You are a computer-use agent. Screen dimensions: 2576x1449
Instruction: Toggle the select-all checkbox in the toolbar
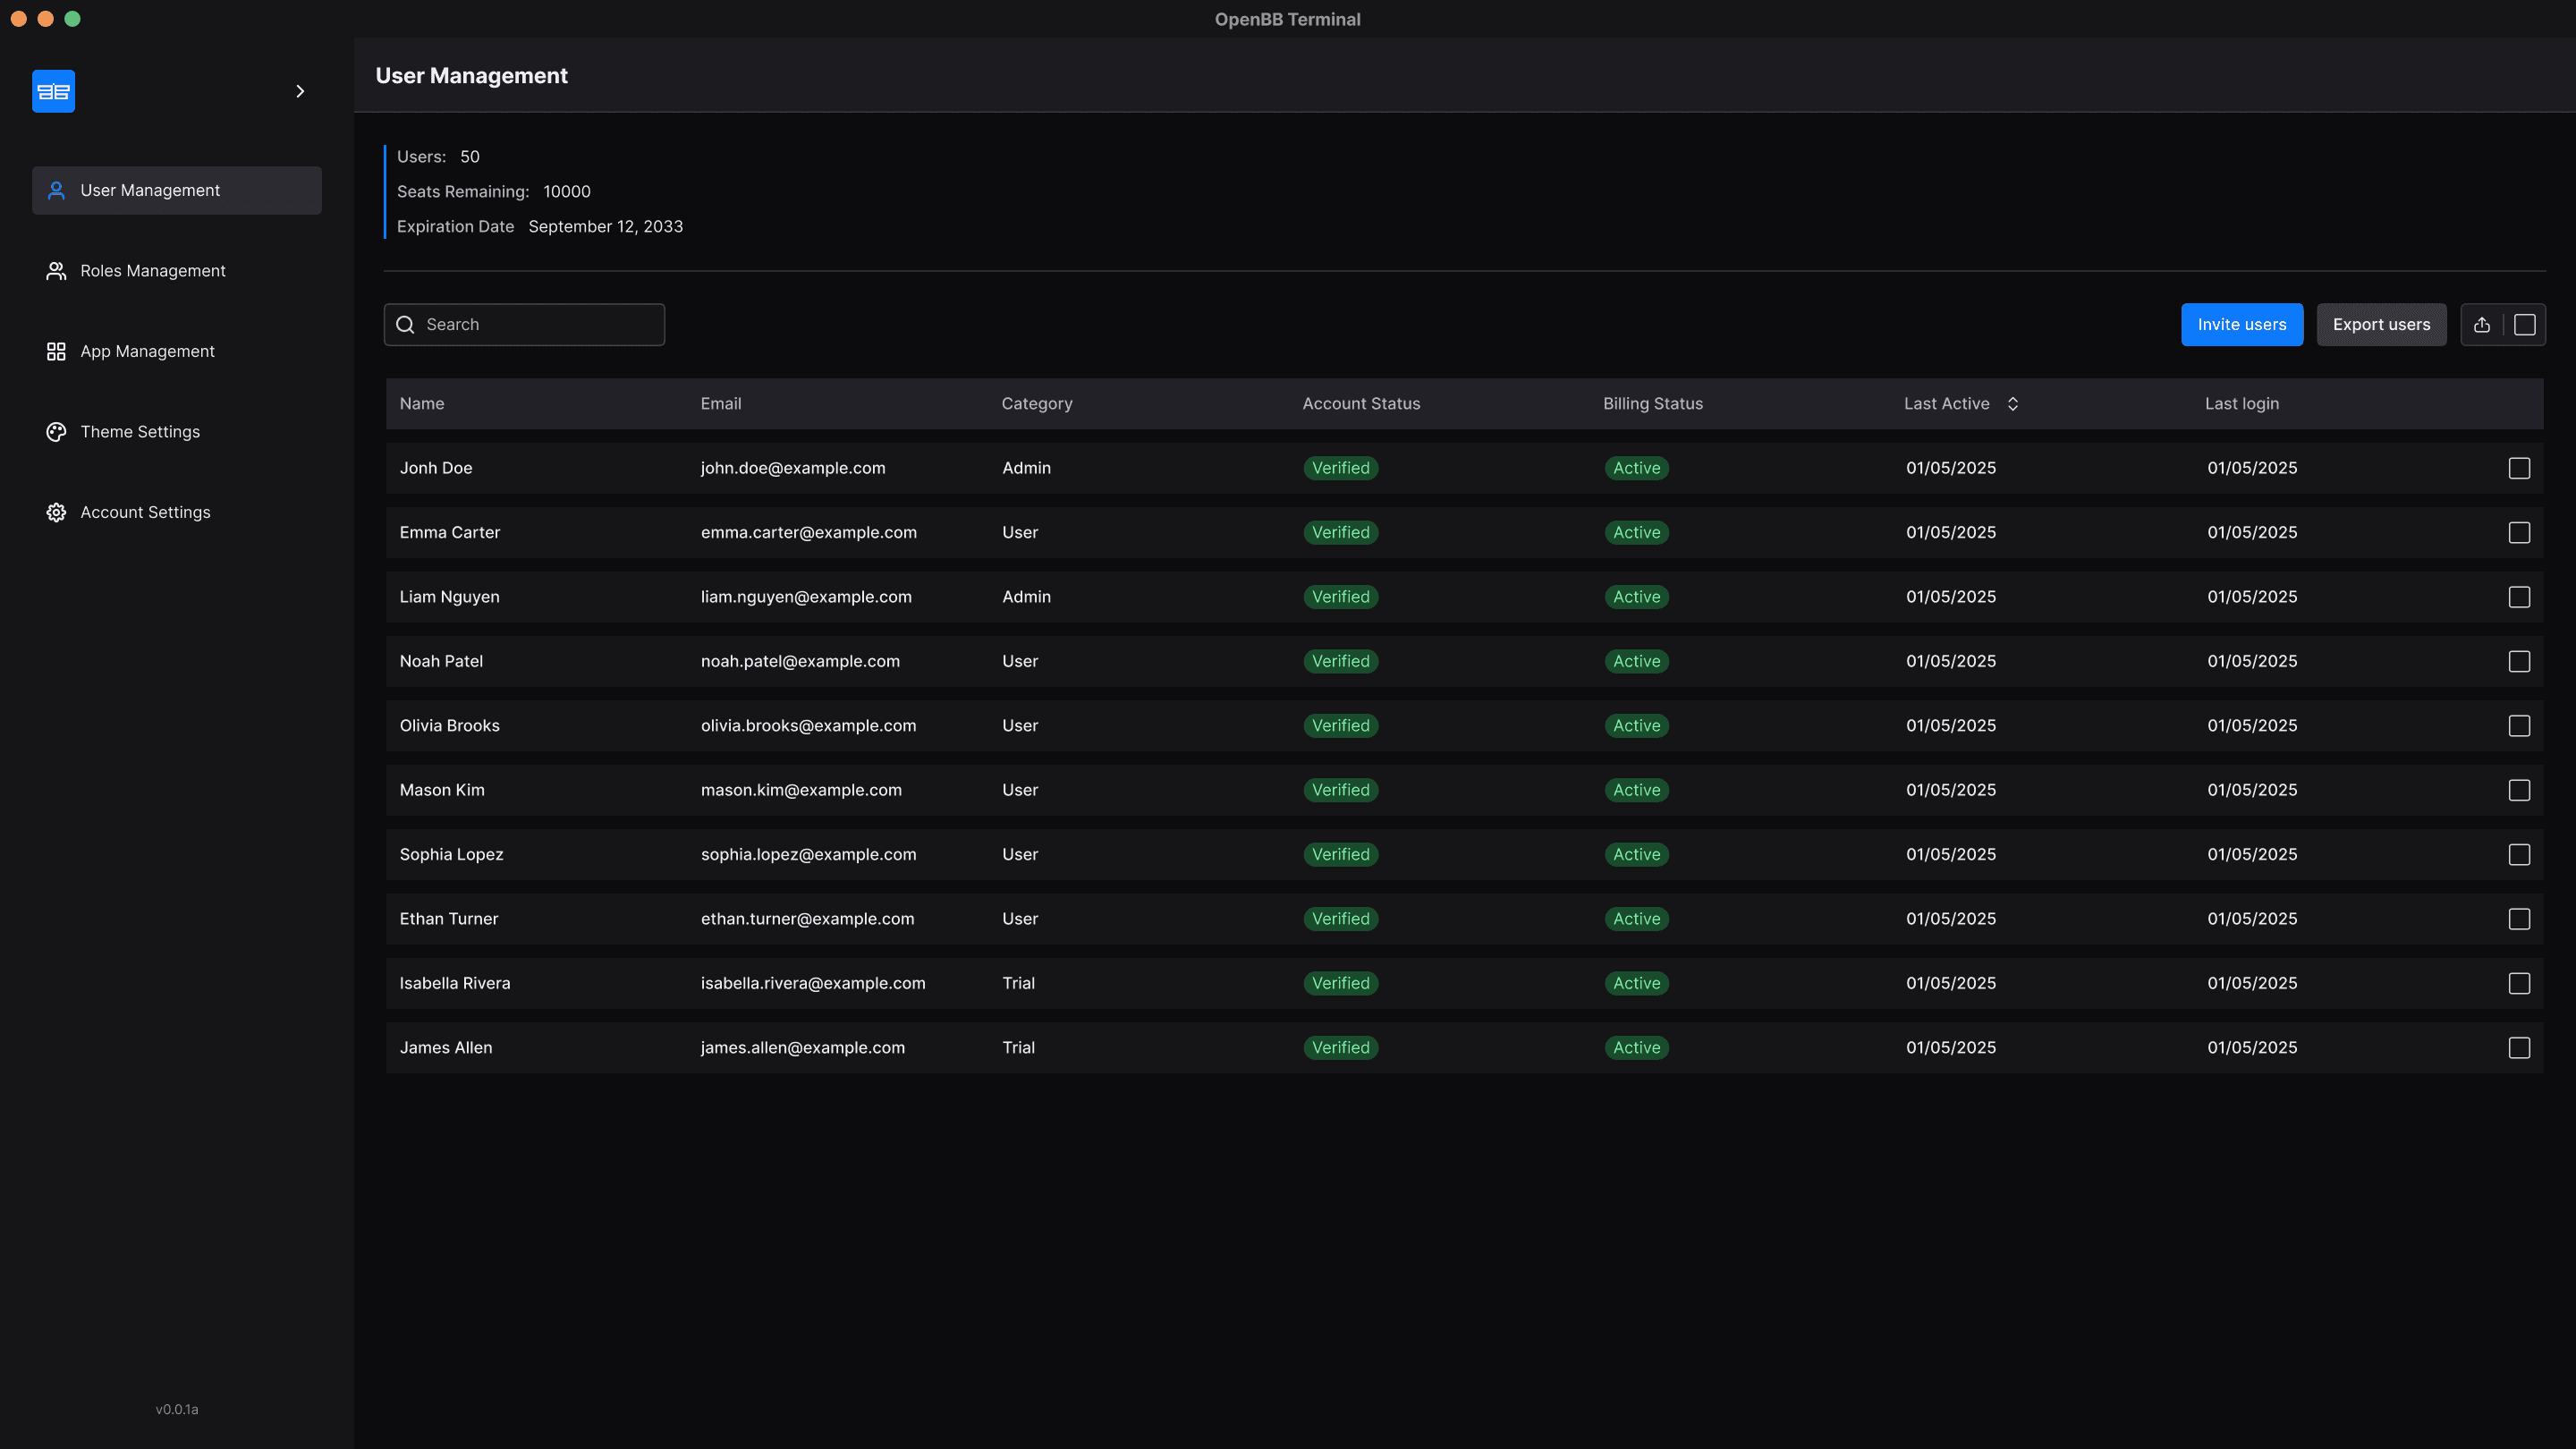(2525, 325)
